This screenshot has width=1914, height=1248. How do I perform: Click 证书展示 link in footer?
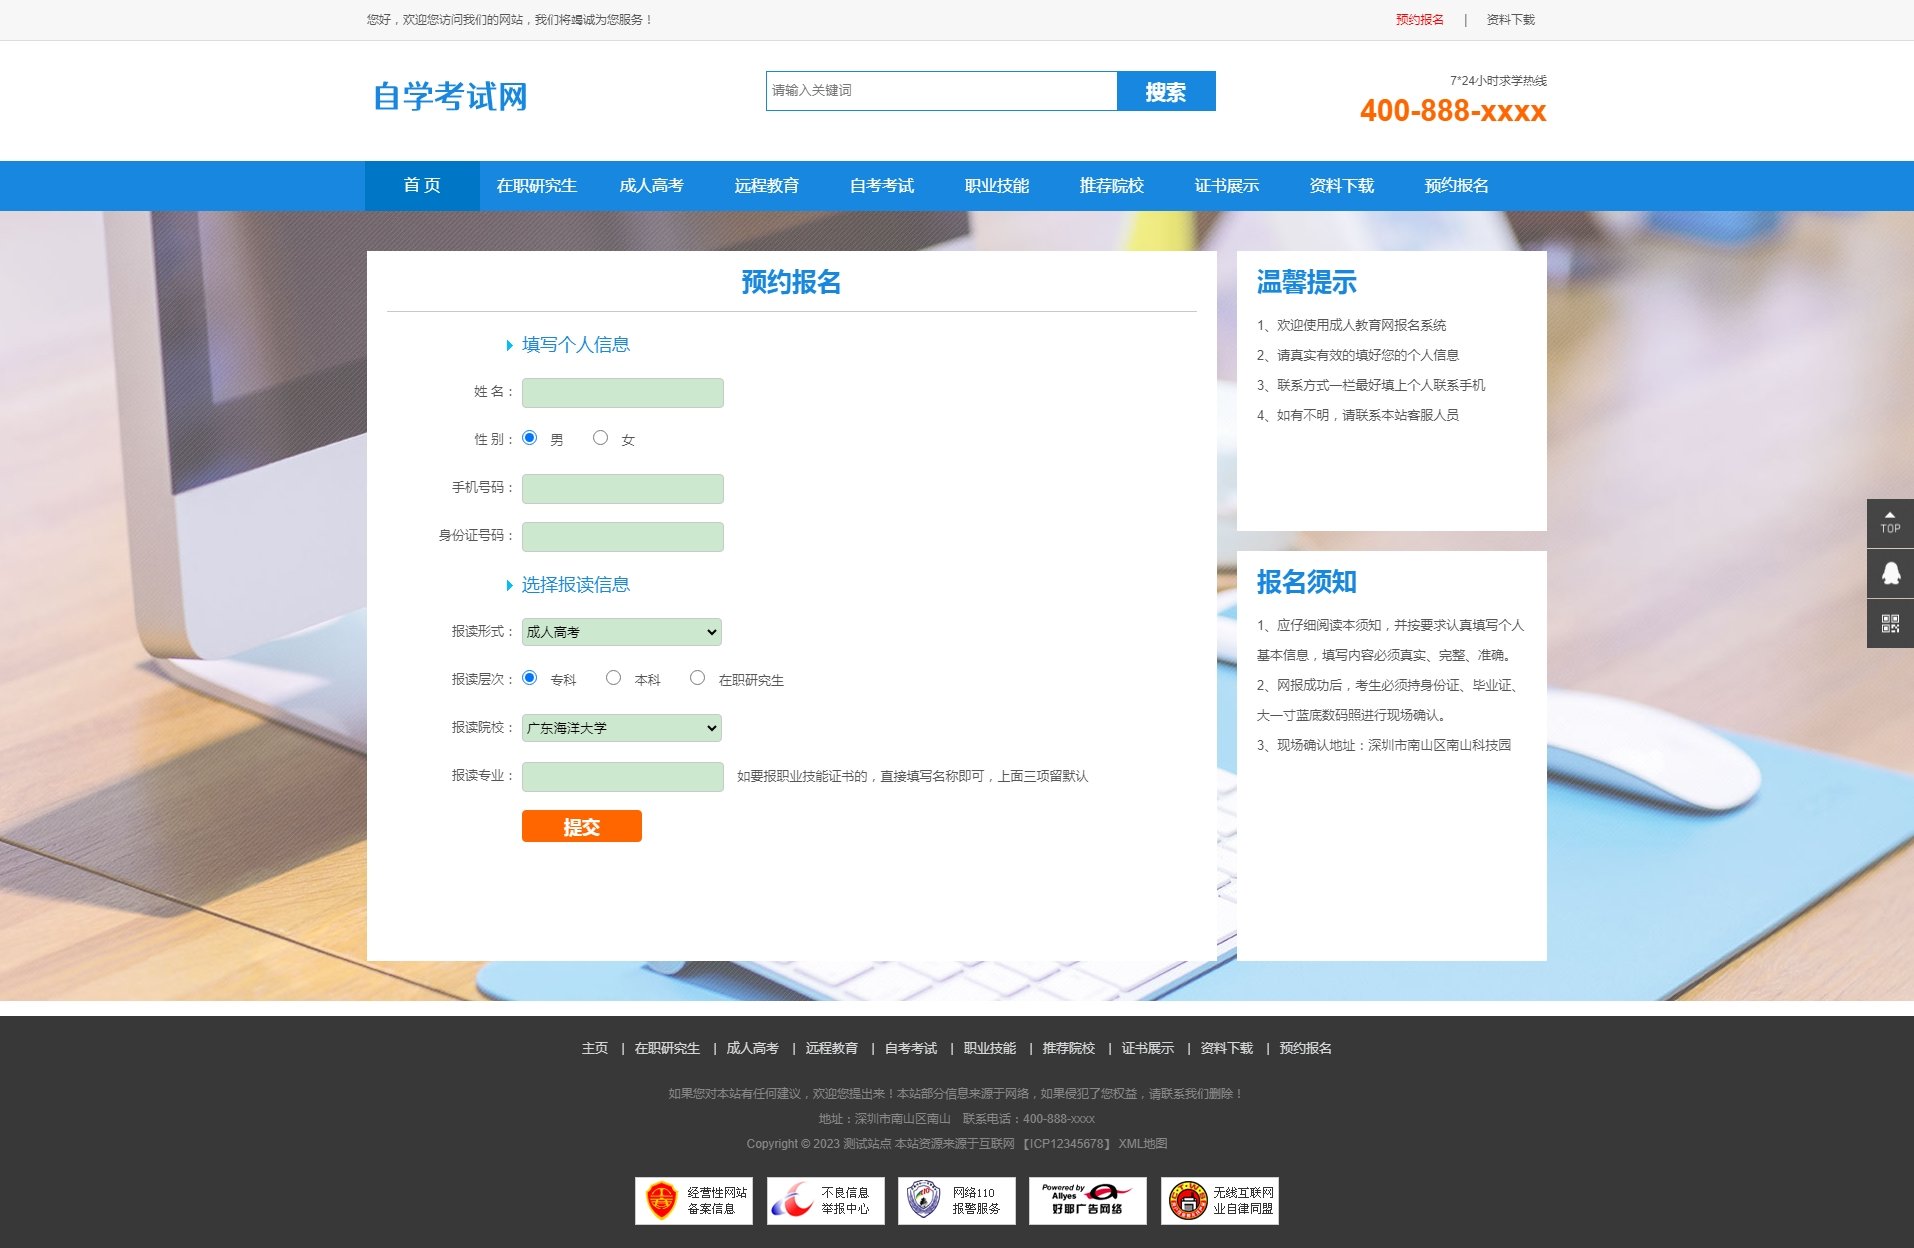(1147, 1048)
